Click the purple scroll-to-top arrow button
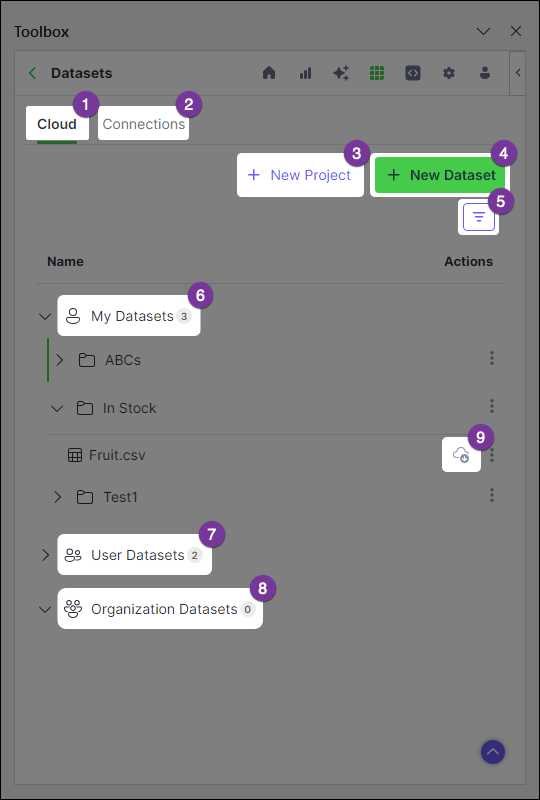Image resolution: width=540 pixels, height=800 pixels. tap(493, 752)
